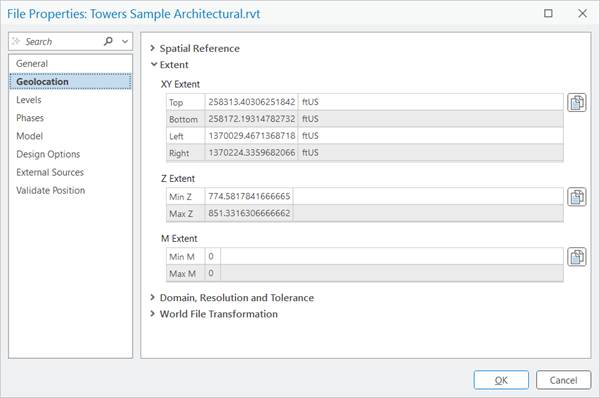This screenshot has height=398, width=600.
Task: Copy the Z Extent values to clipboard
Action: (577, 197)
